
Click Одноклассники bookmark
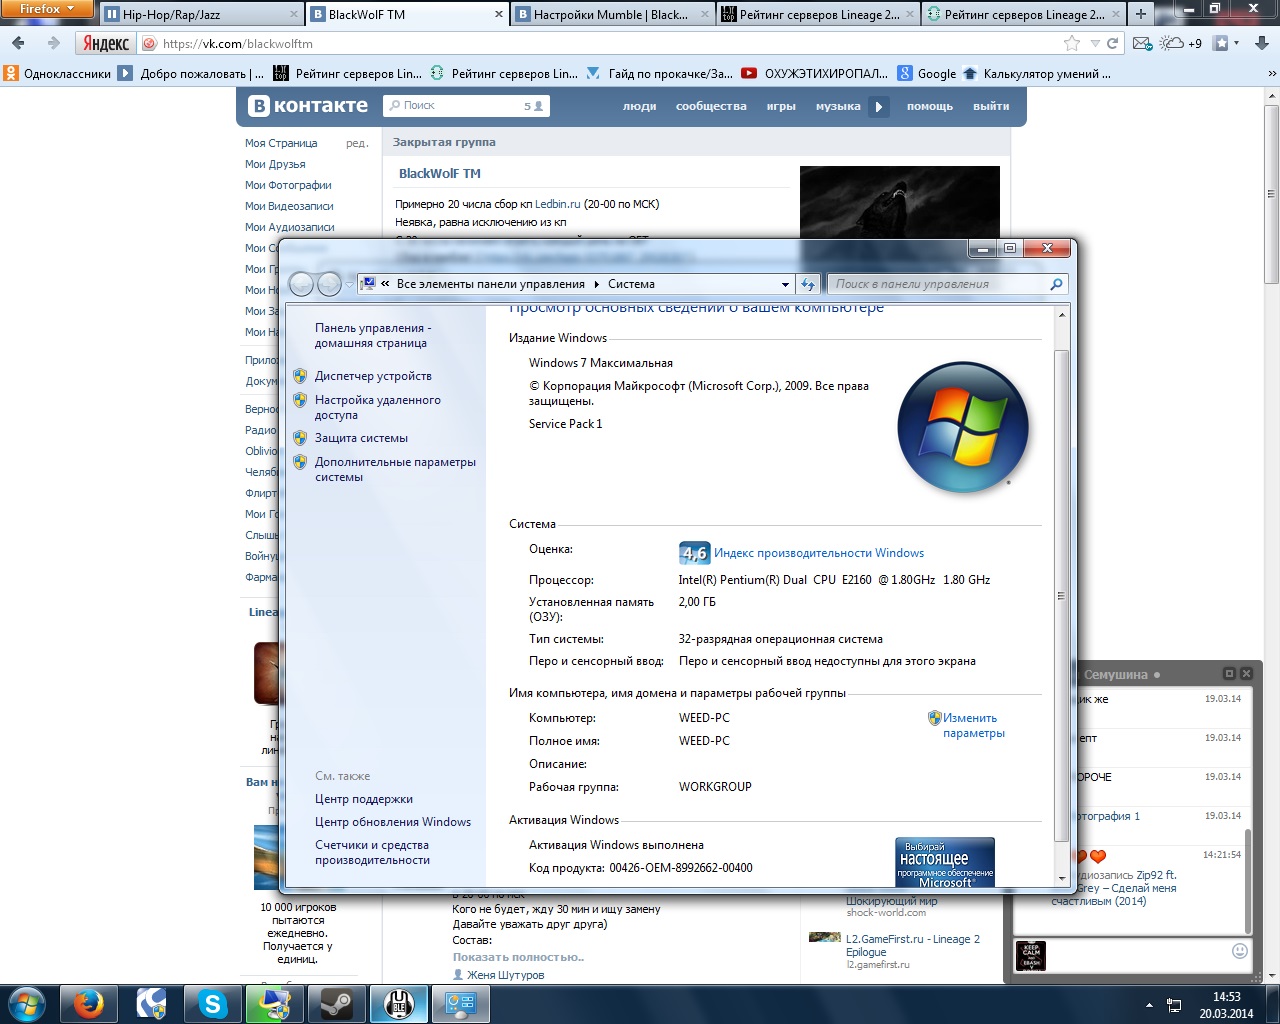(58, 73)
